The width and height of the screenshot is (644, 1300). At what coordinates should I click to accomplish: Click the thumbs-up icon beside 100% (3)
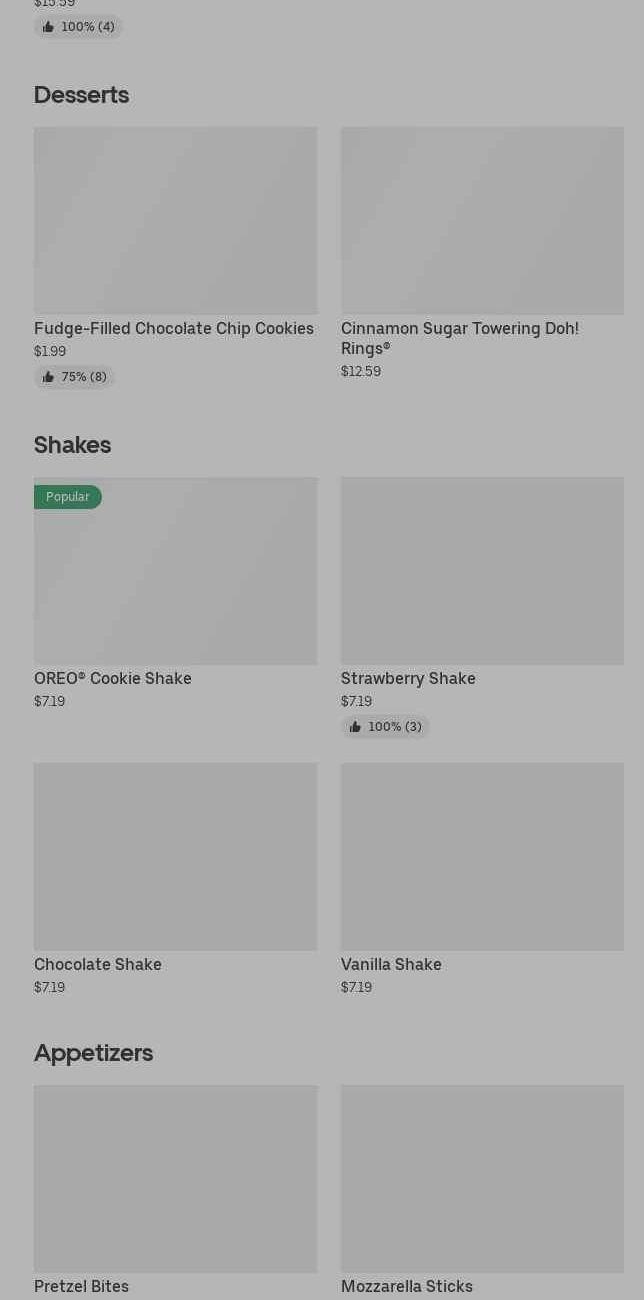355,727
